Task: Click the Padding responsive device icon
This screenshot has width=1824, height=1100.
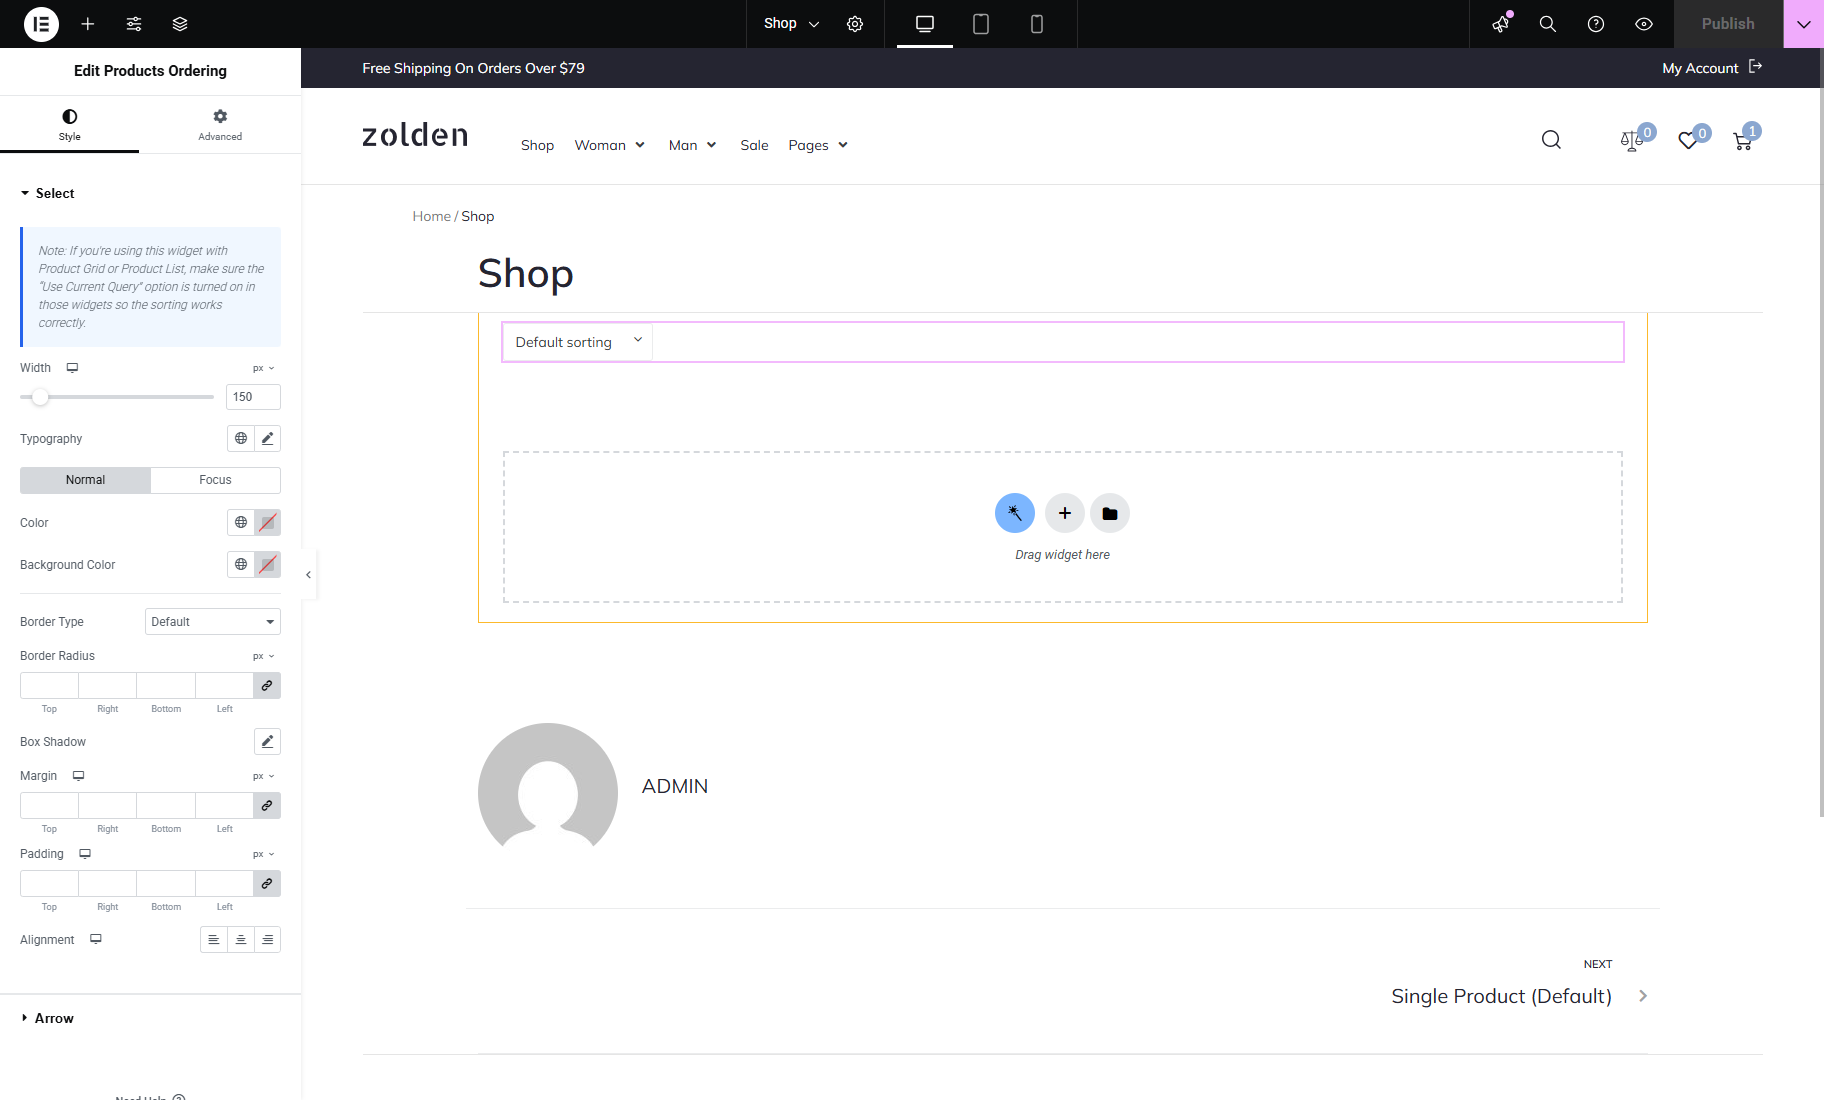Action: click(x=85, y=854)
